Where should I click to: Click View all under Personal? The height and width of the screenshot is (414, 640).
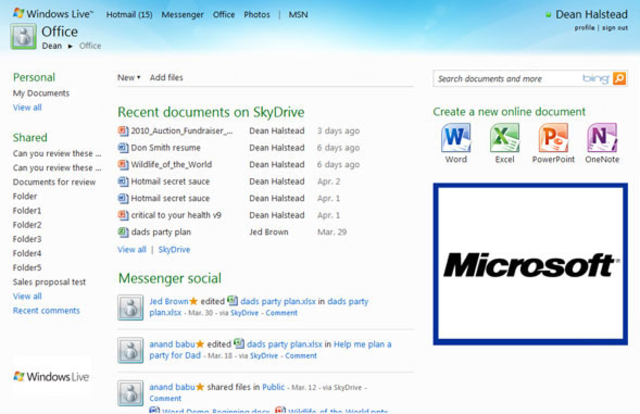click(27, 107)
